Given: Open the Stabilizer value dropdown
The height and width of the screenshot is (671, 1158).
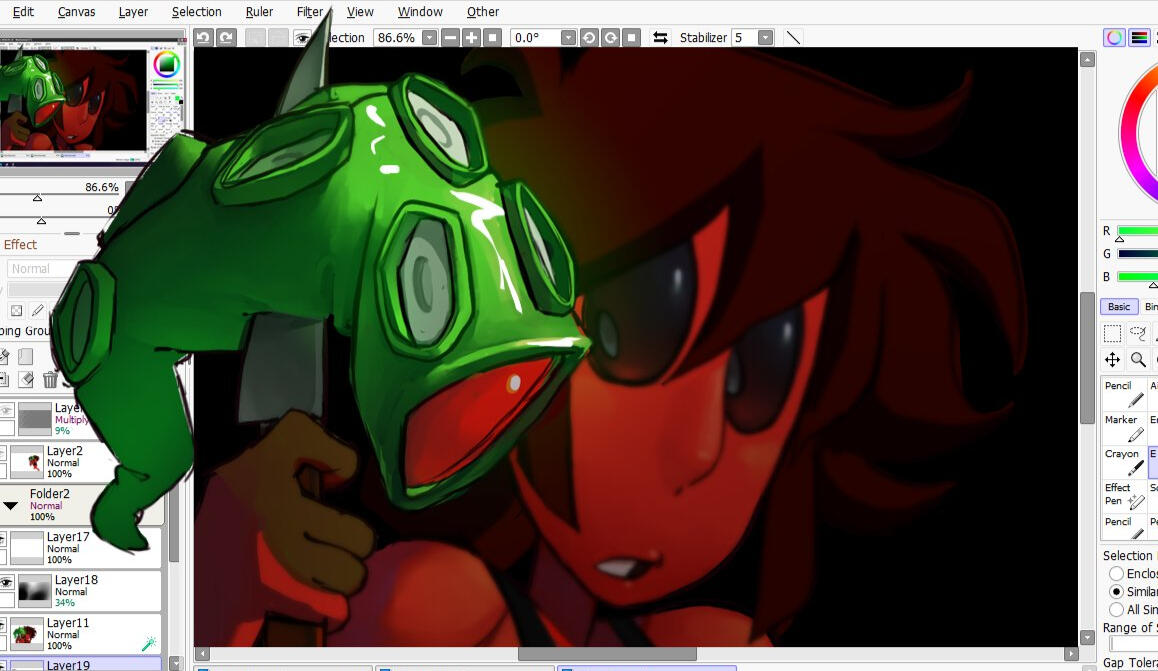Looking at the screenshot, I should tap(765, 37).
